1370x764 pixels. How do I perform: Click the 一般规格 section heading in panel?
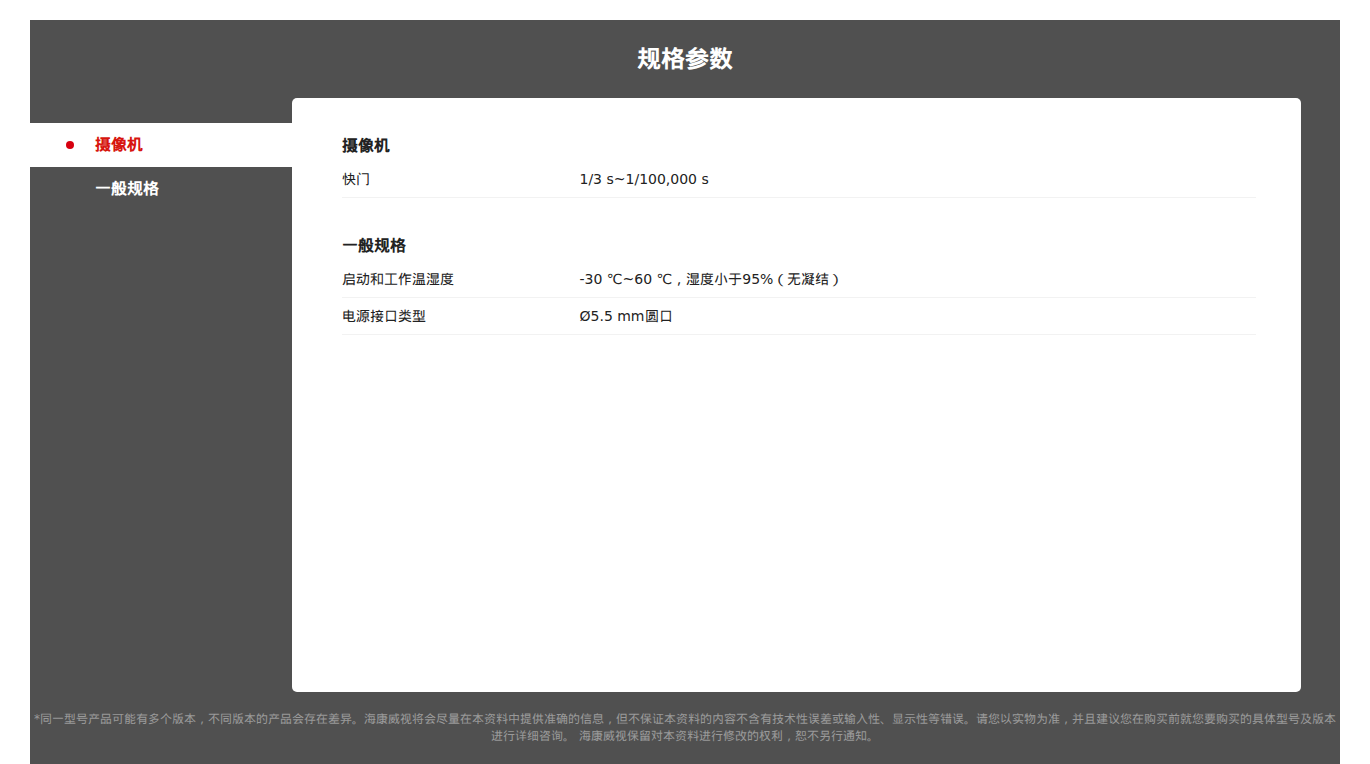[x=374, y=246]
